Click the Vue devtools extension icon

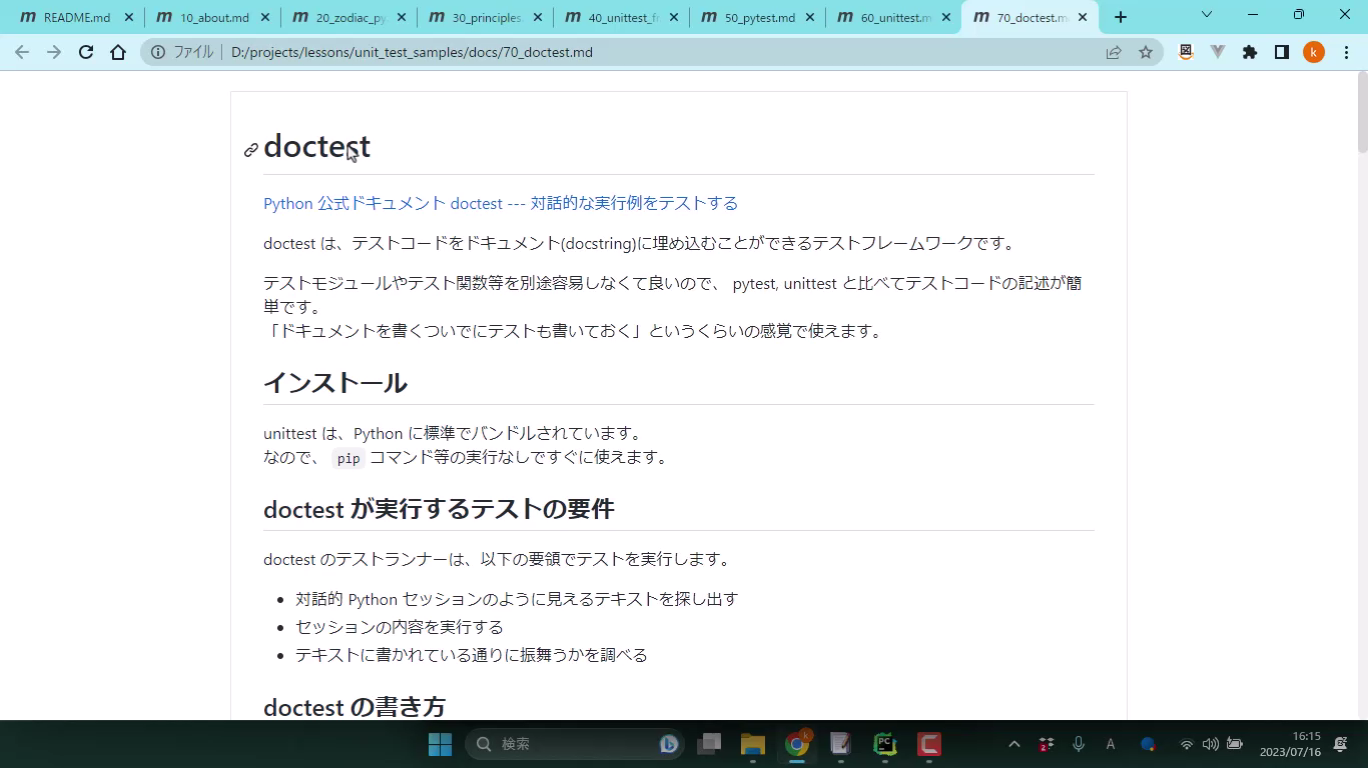pyautogui.click(x=1218, y=52)
